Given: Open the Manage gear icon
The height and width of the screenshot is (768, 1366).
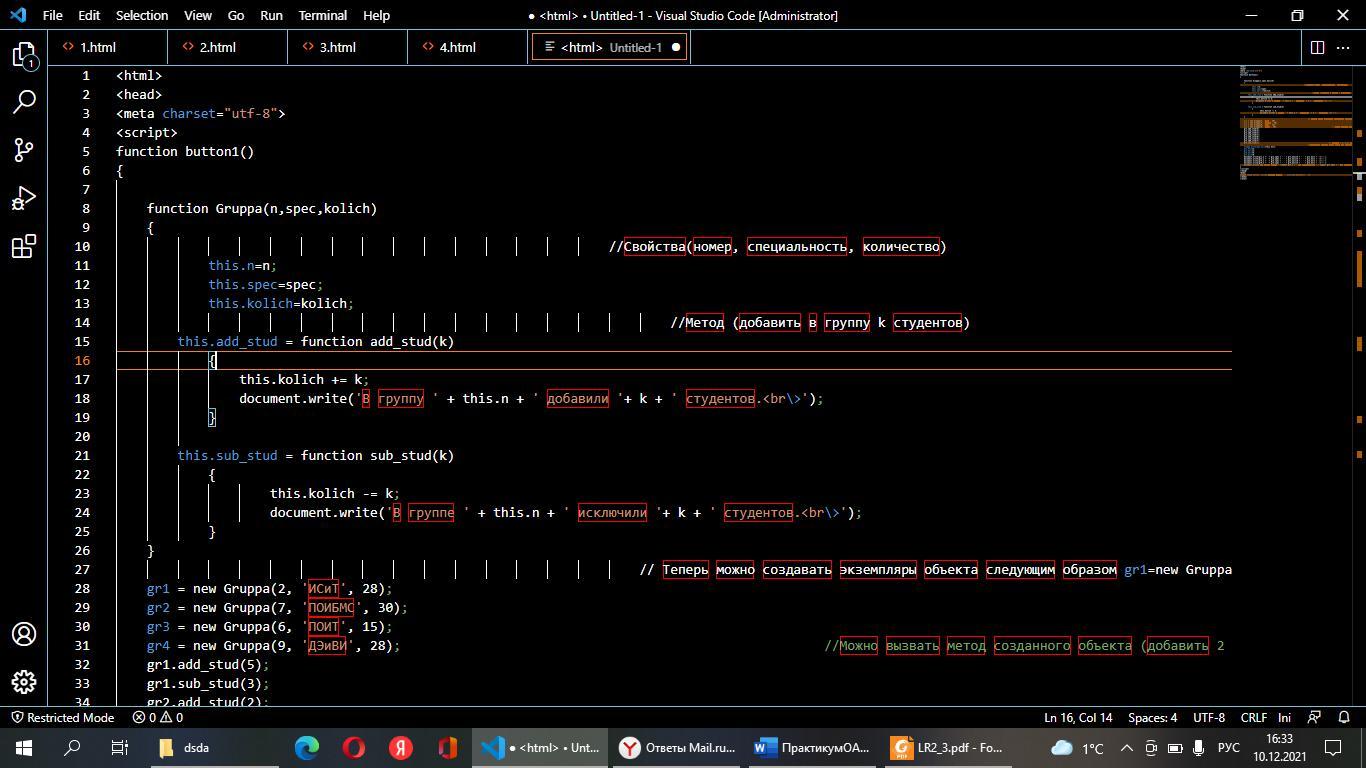Looking at the screenshot, I should tap(24, 682).
